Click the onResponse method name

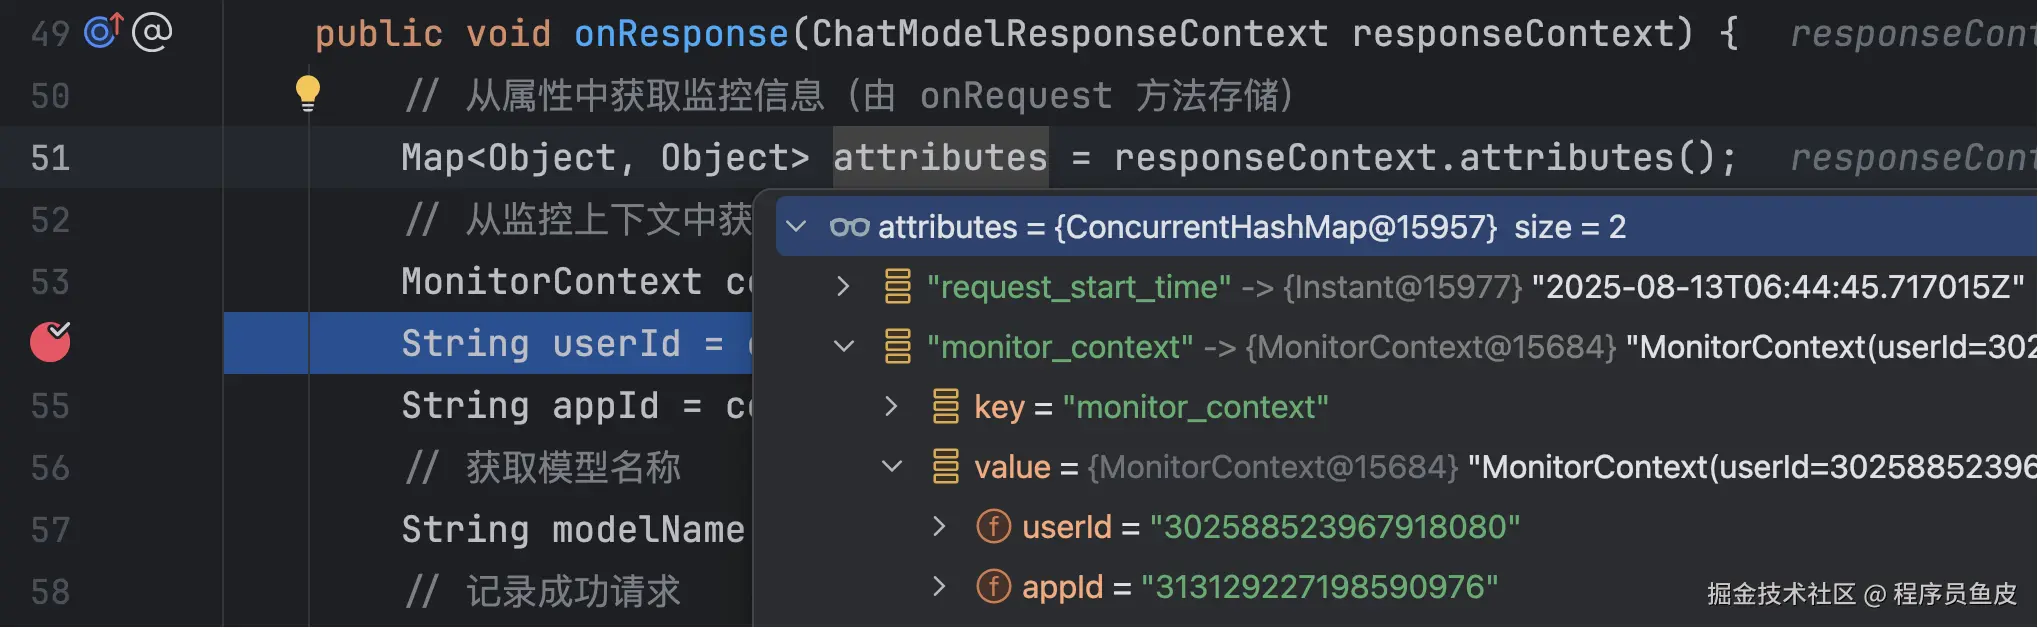pos(681,34)
